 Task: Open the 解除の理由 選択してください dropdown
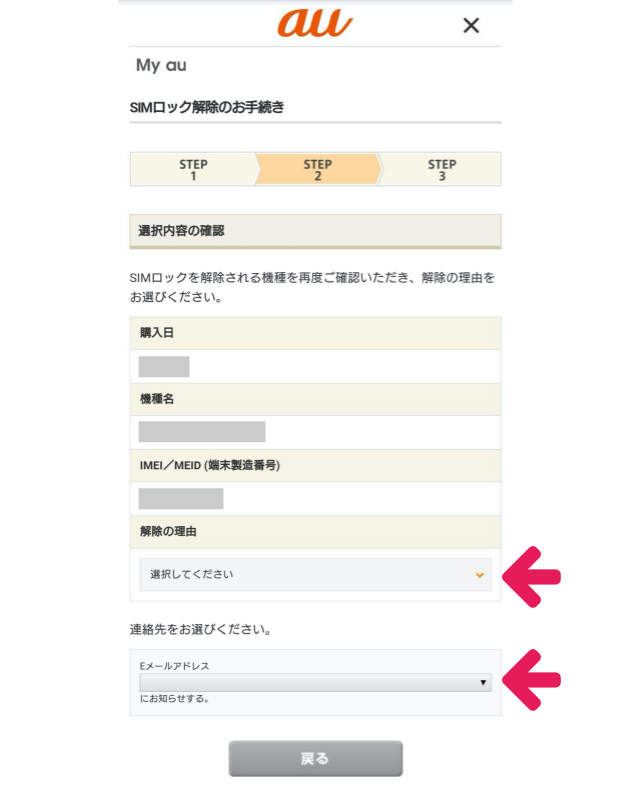(314, 575)
